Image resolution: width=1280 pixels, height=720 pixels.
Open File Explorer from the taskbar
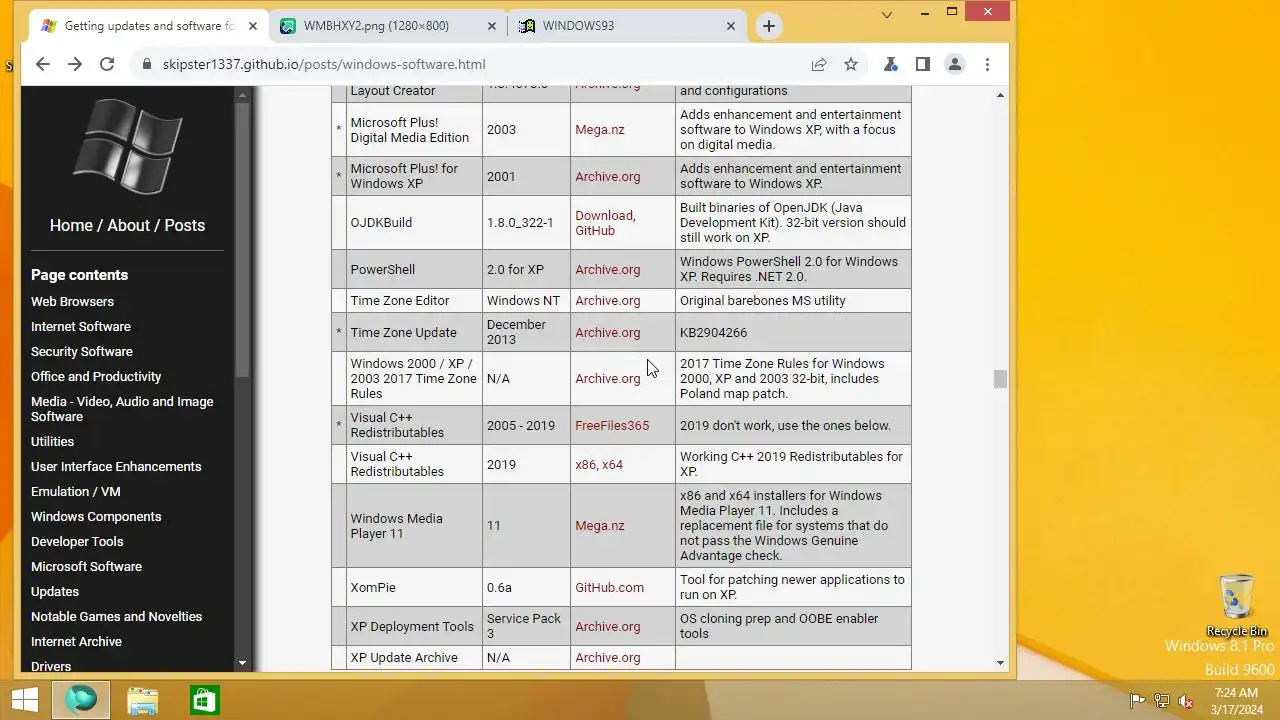pyautogui.click(x=143, y=700)
